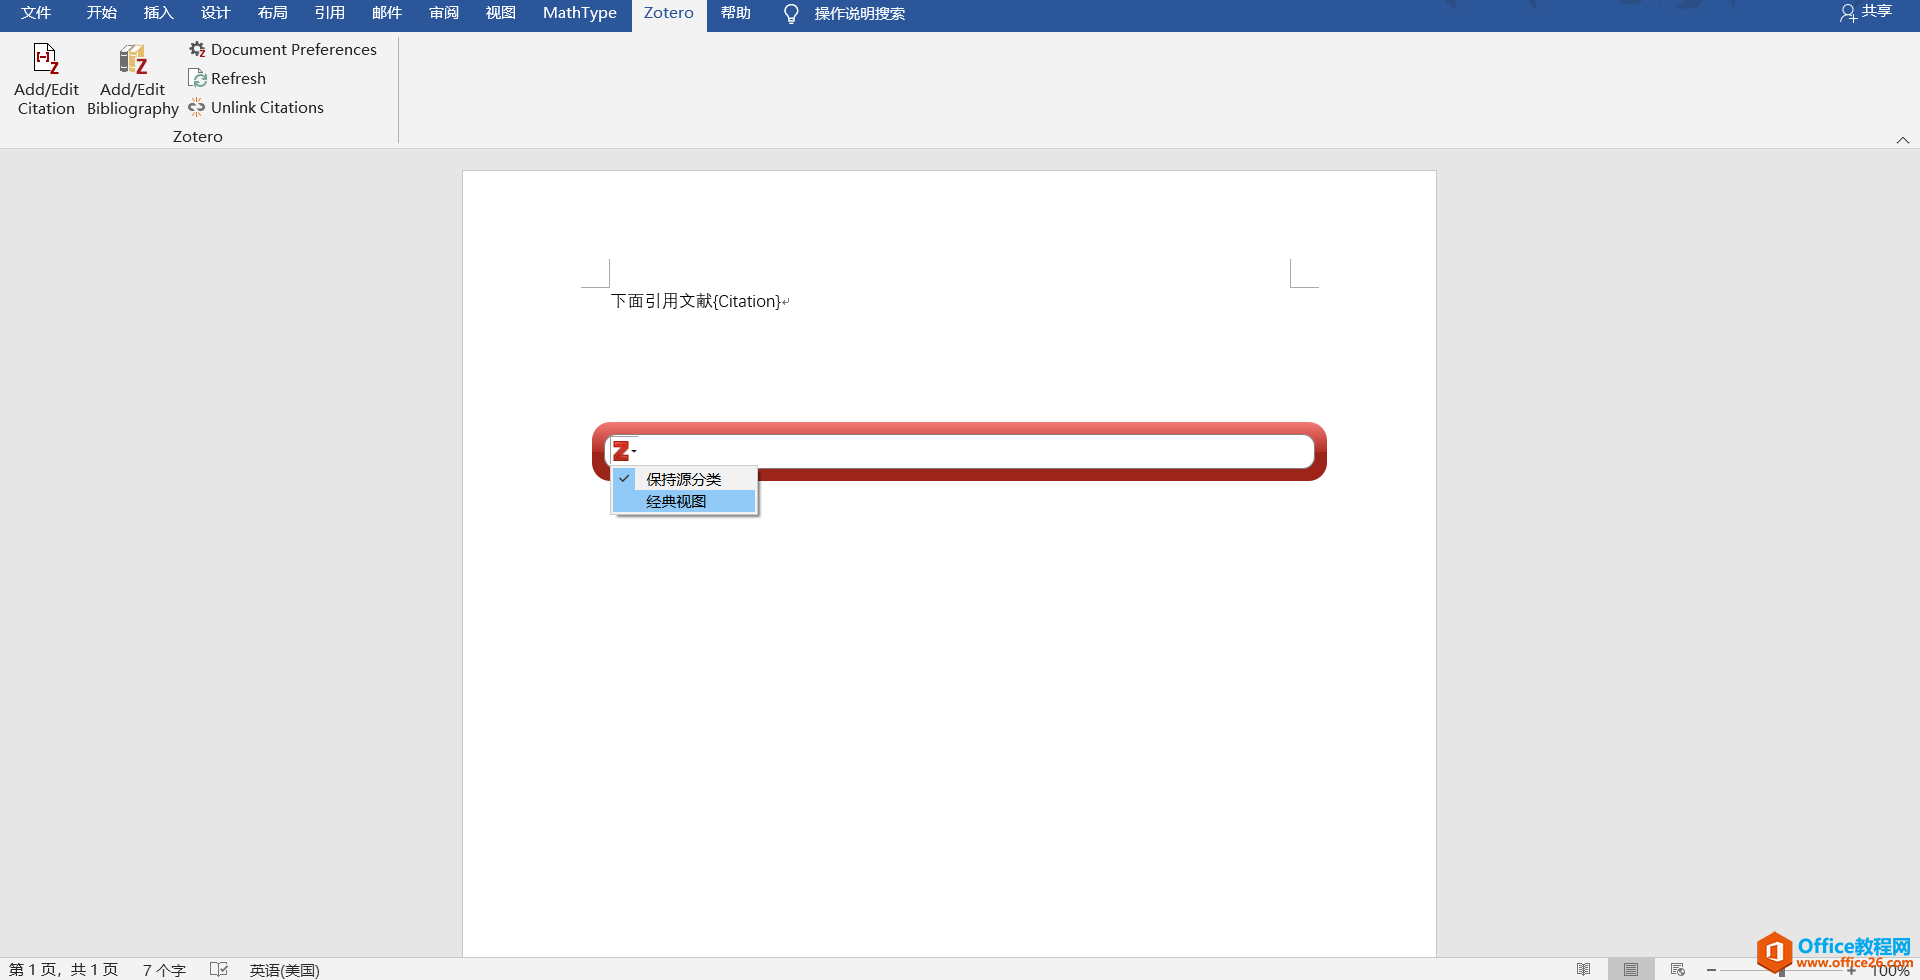Switch to the 设计 tab
The width and height of the screenshot is (1920, 980).
click(x=215, y=13)
